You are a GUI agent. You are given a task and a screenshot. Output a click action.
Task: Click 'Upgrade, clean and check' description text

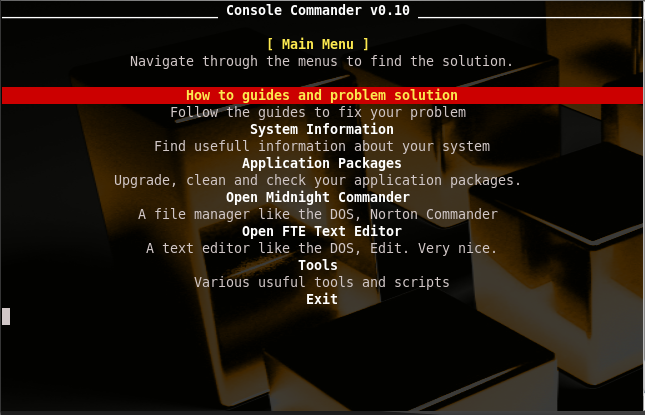pyautogui.click(x=318, y=180)
